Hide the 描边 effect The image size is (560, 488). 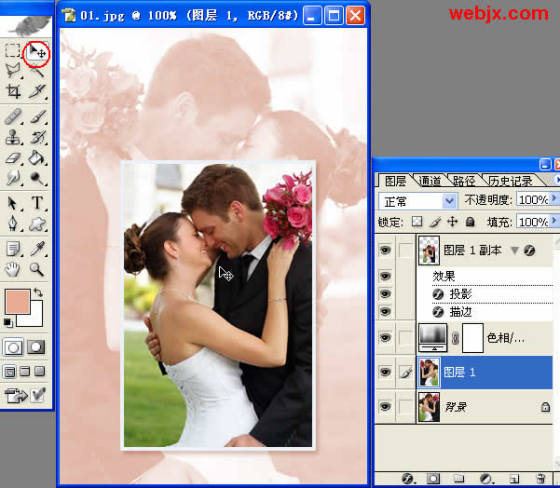[x=385, y=312]
